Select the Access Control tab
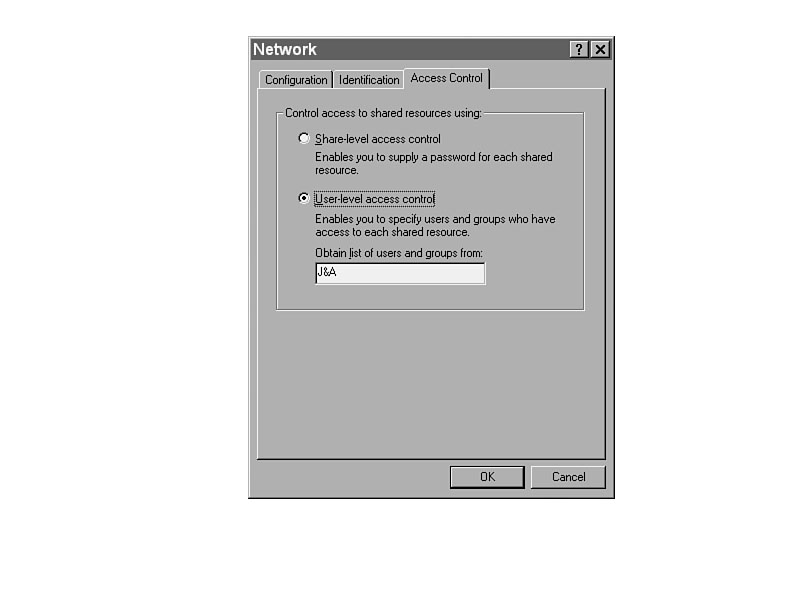This screenshot has width=800, height=600. pyautogui.click(x=446, y=78)
